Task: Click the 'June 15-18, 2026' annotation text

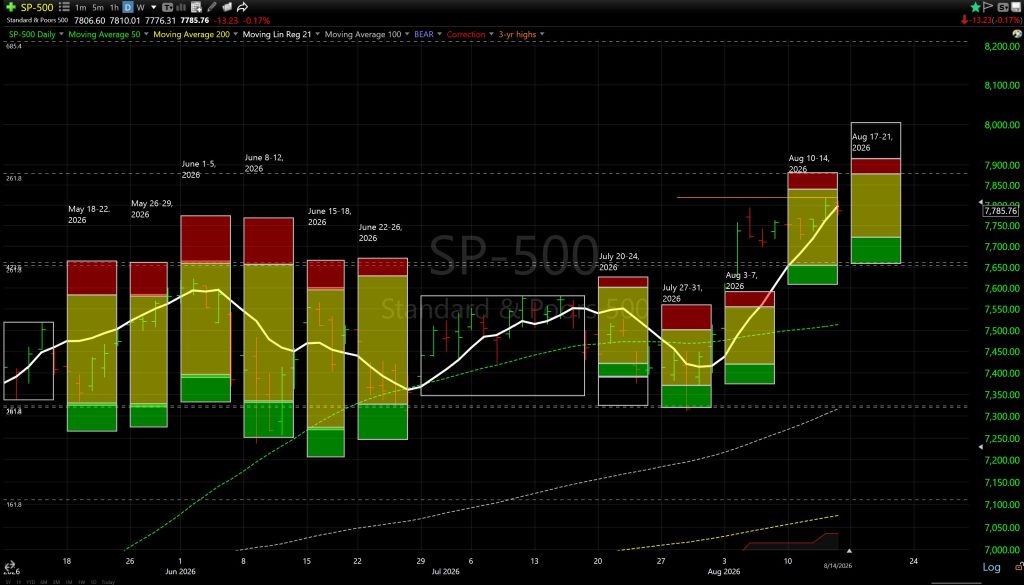Action: [329, 216]
